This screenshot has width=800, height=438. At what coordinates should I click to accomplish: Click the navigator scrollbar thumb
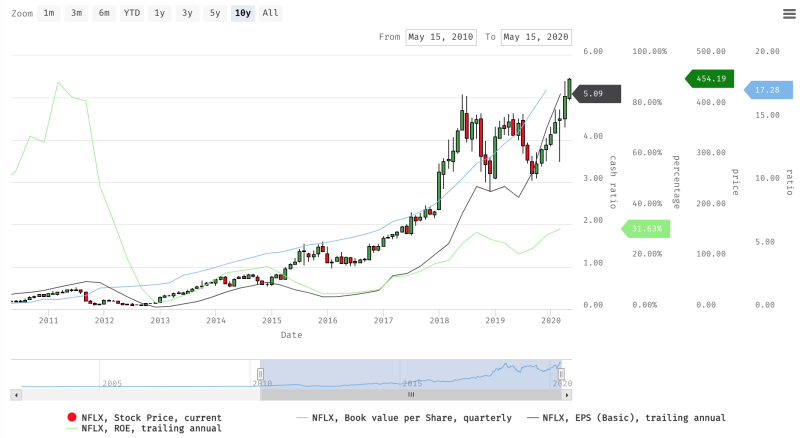pyautogui.click(x=411, y=395)
